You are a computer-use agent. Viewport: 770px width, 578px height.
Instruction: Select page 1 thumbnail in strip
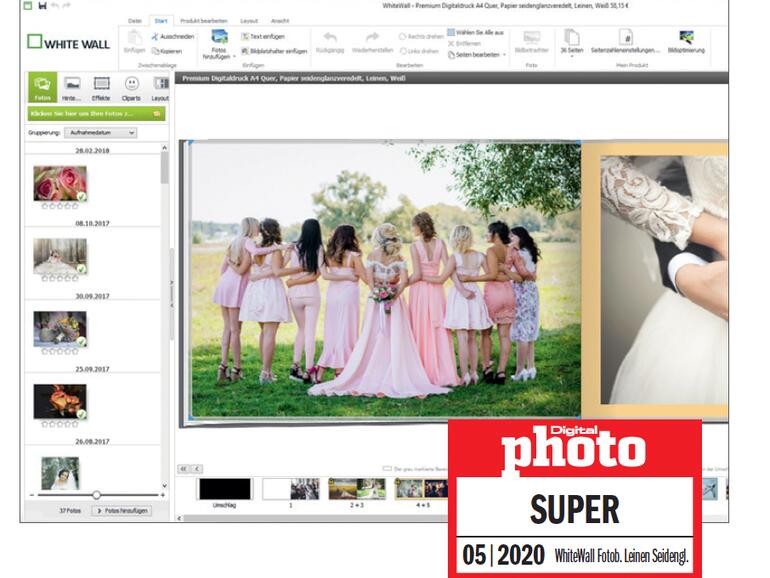(x=291, y=489)
